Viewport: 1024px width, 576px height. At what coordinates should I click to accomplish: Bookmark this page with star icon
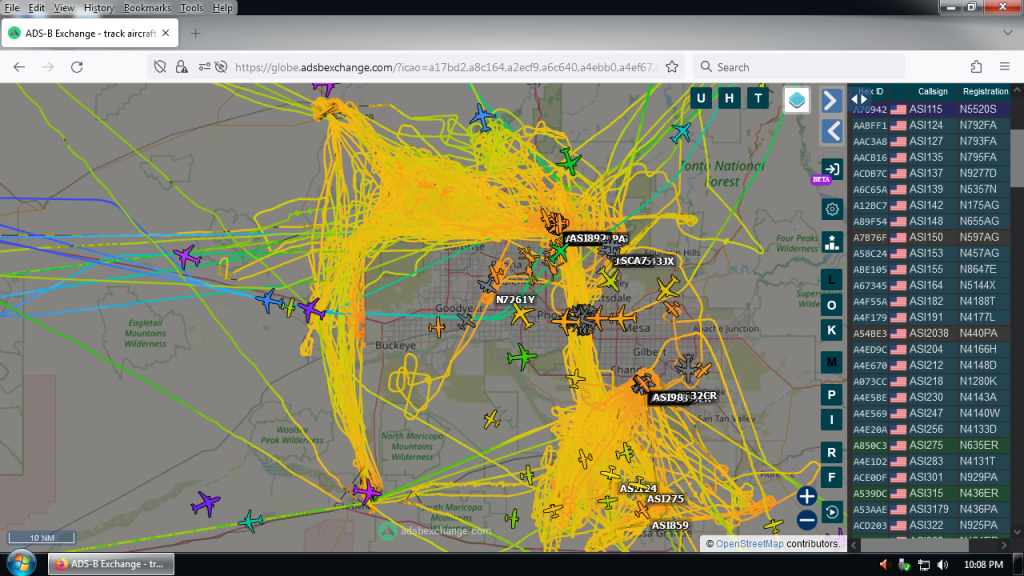click(x=672, y=67)
